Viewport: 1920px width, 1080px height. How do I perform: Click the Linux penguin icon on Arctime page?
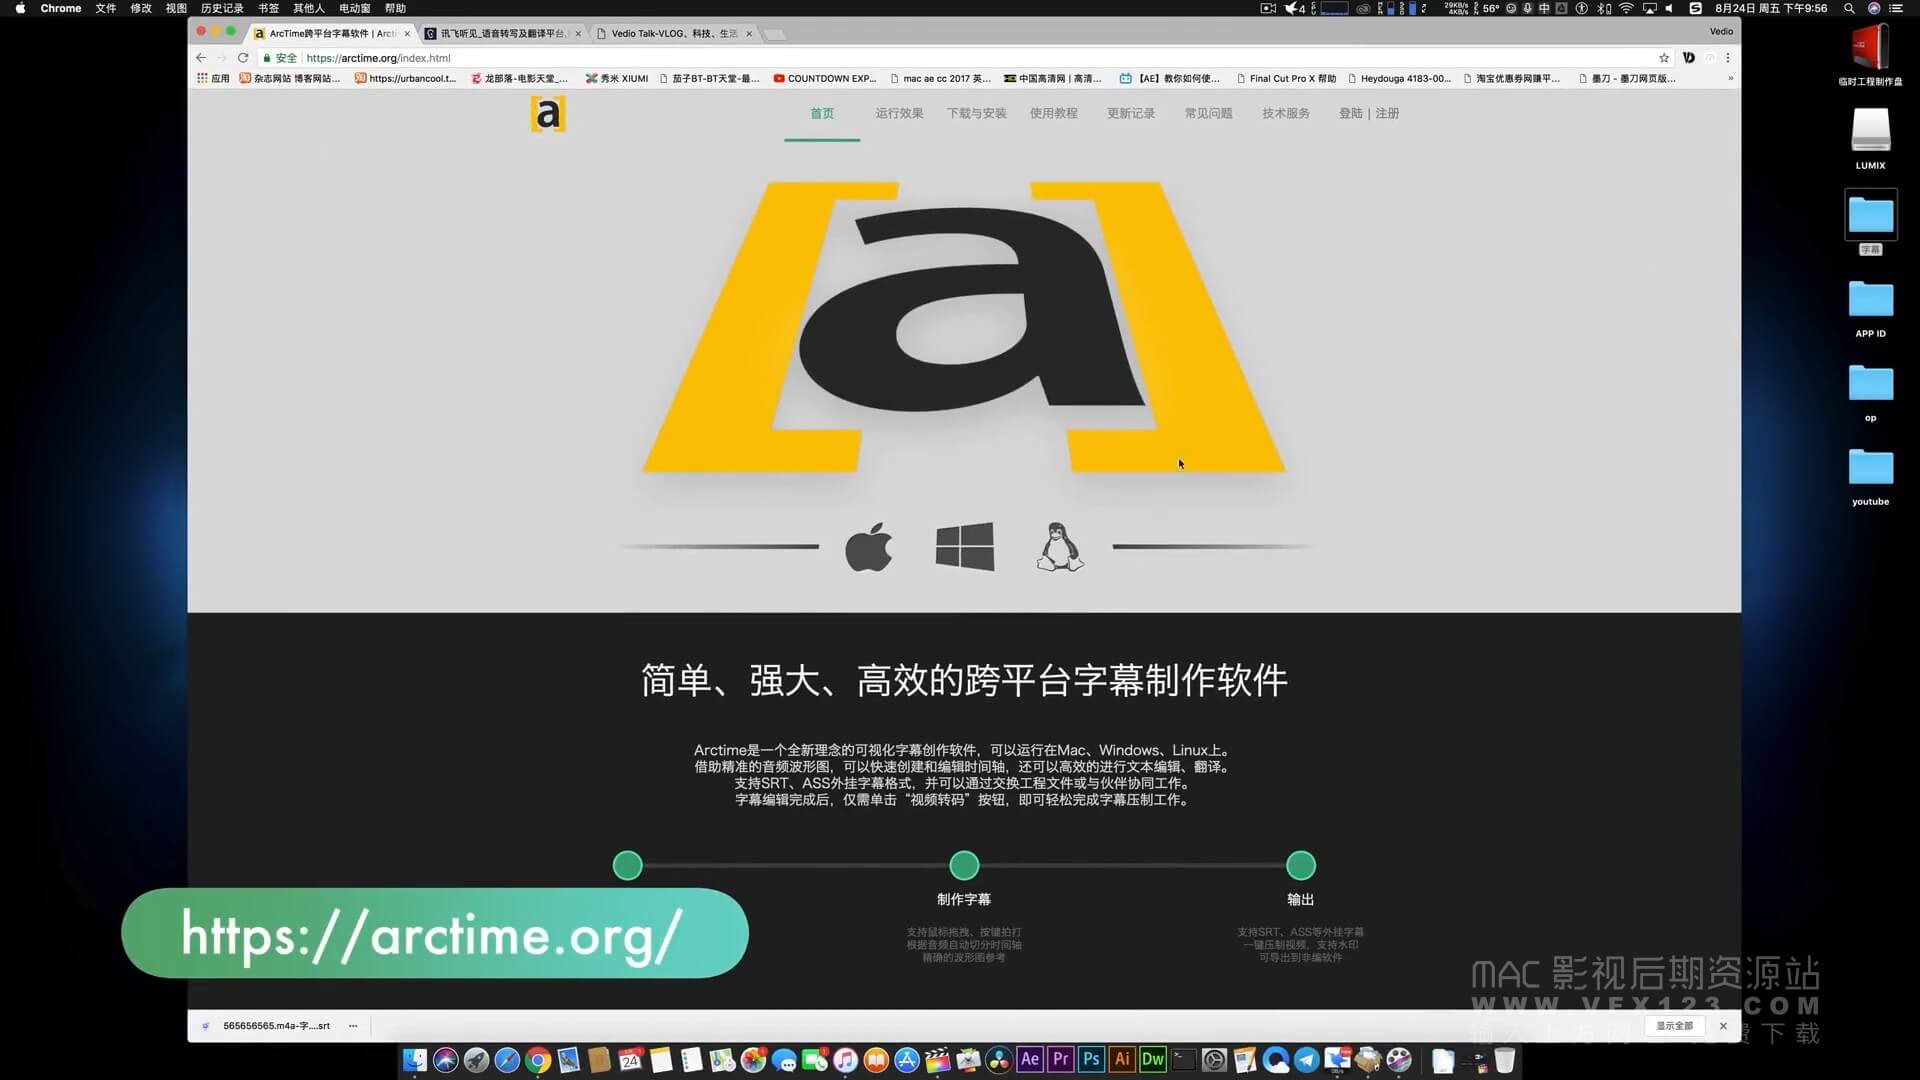coord(1060,547)
